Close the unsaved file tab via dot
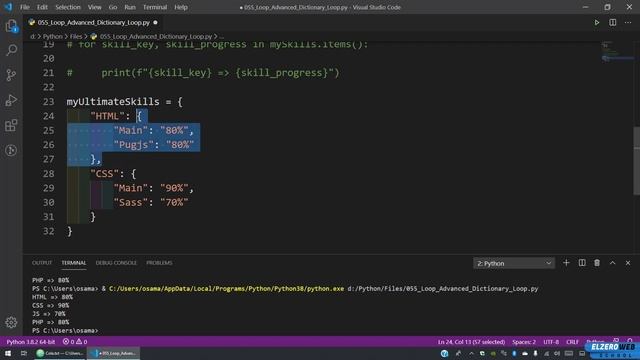640x360 pixels. 155,22
